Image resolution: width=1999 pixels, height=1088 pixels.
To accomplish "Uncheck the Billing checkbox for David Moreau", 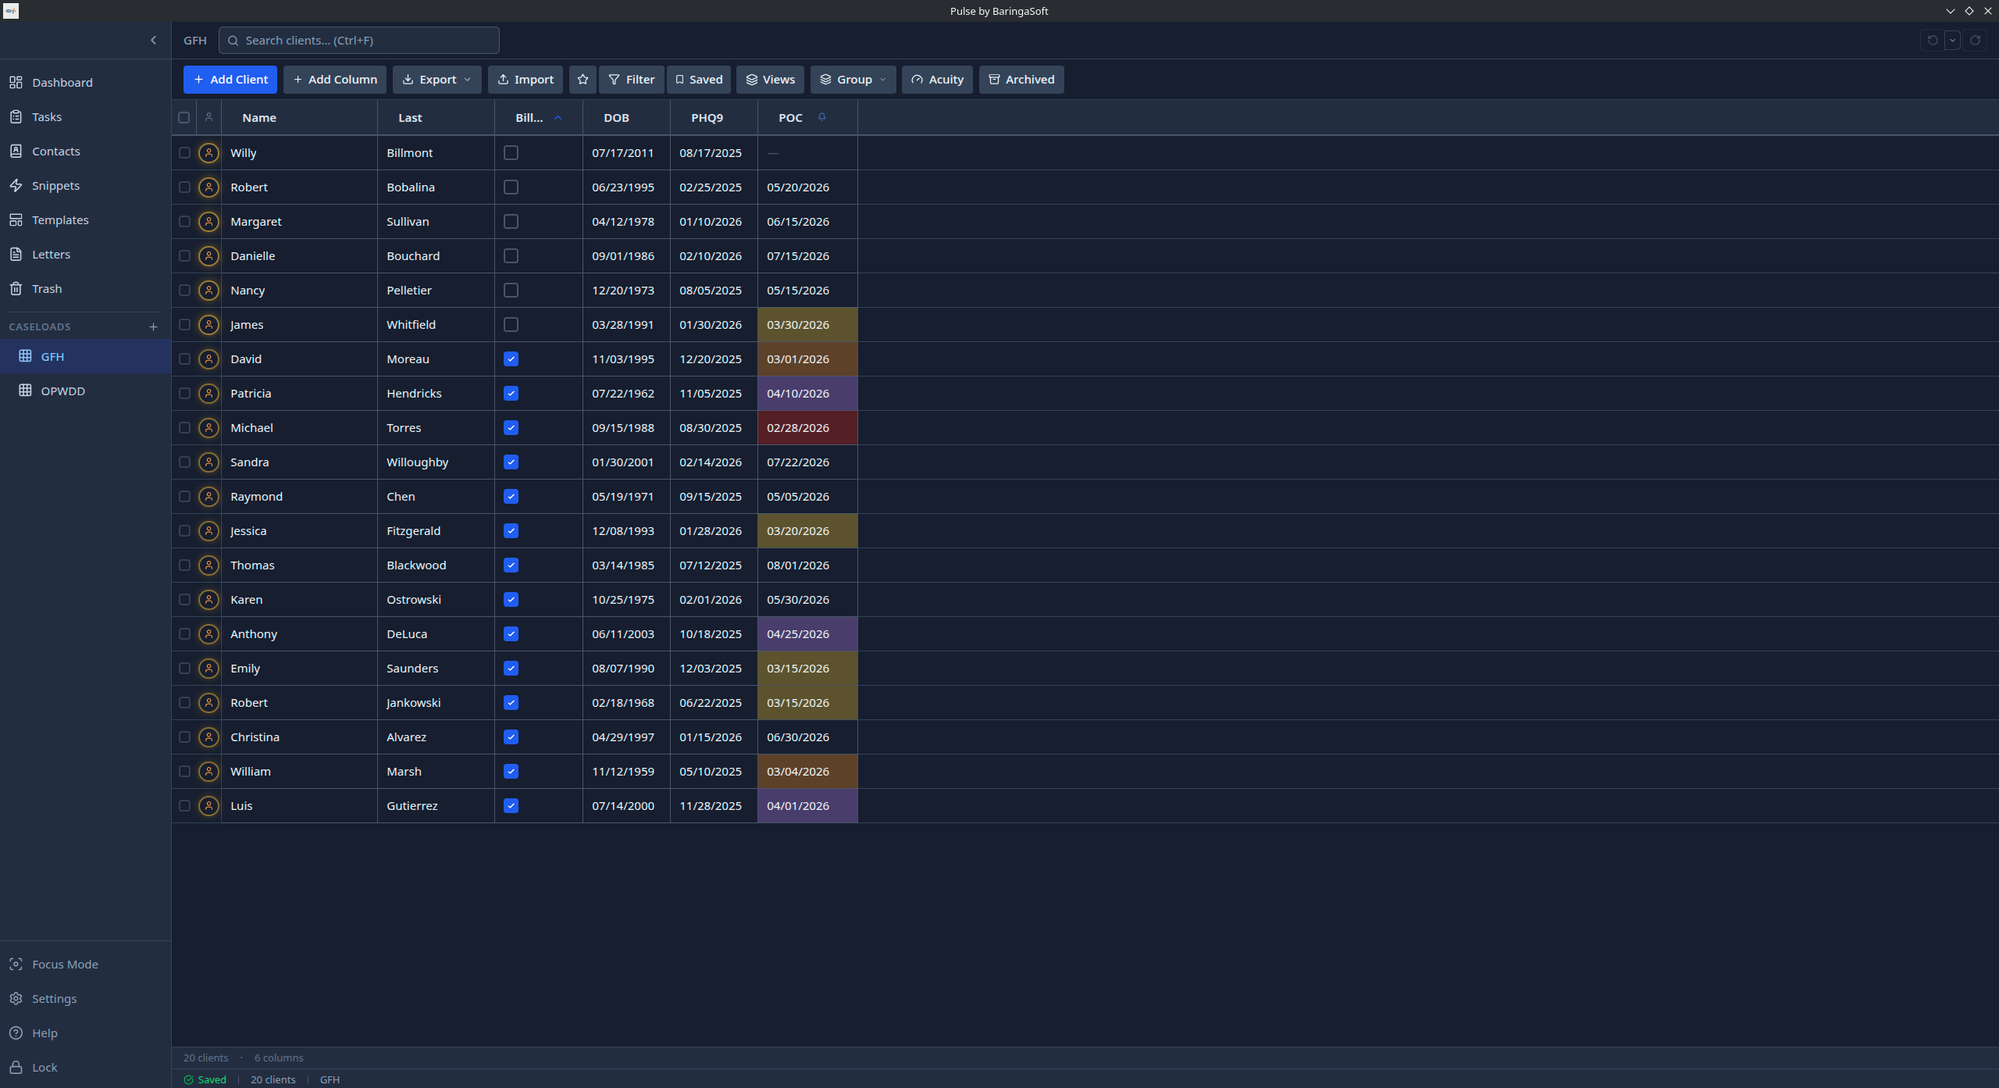I will click(x=511, y=358).
